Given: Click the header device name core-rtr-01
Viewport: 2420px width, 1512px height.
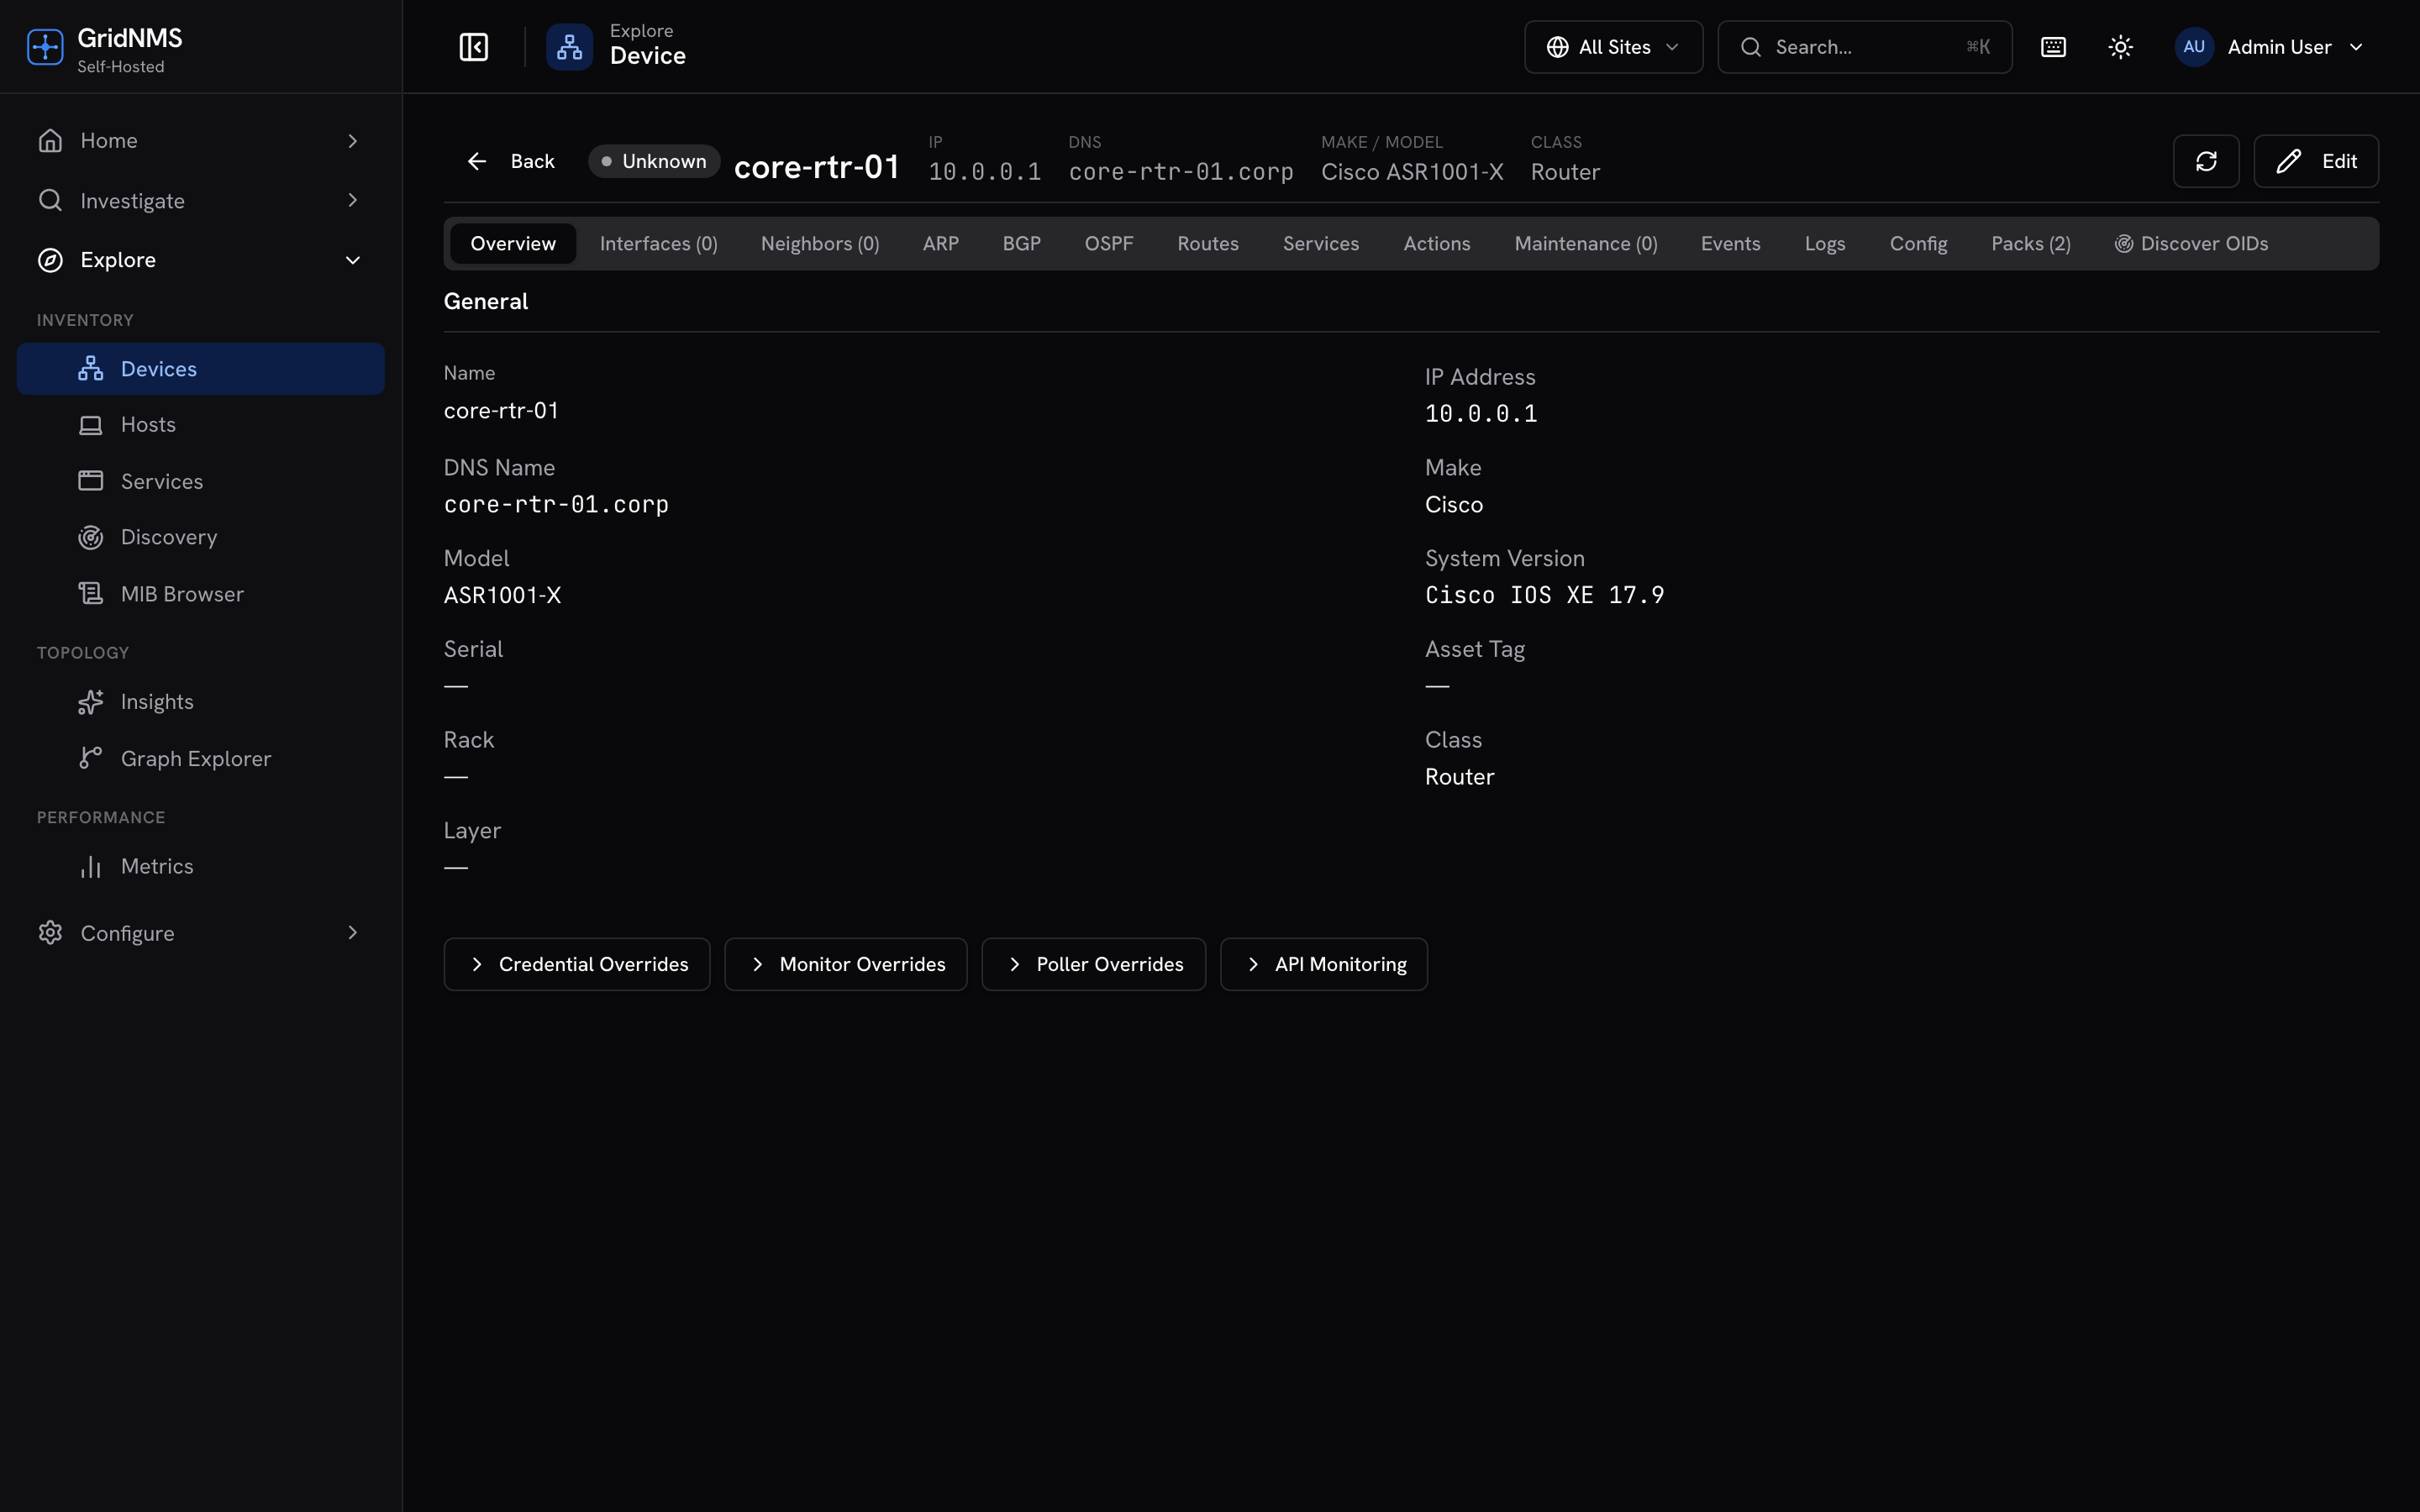Looking at the screenshot, I should pyautogui.click(x=817, y=166).
